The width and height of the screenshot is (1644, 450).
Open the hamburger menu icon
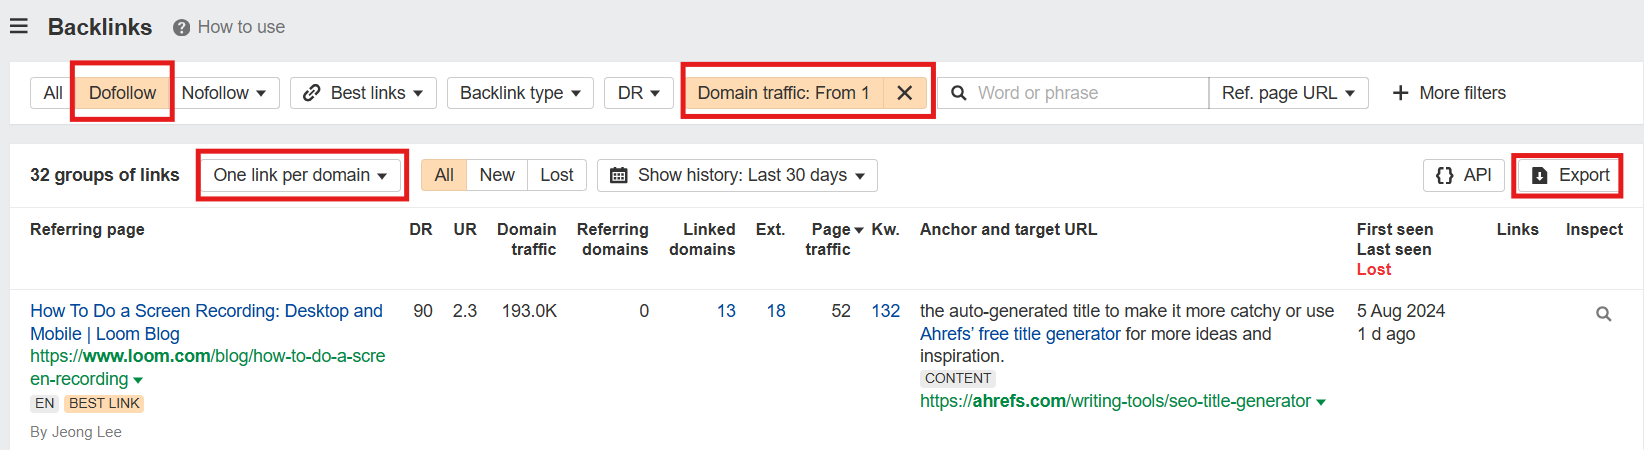(x=19, y=27)
